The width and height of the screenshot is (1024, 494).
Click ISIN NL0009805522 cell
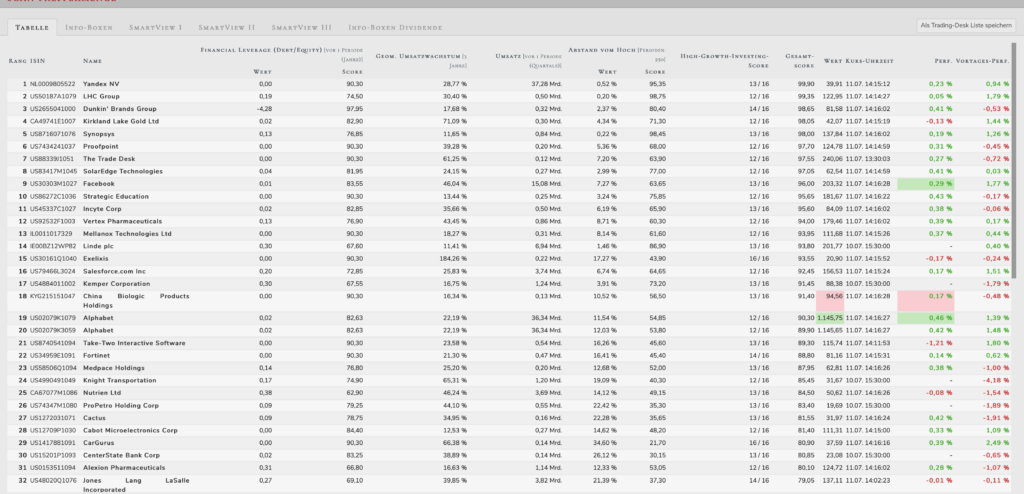click(x=52, y=84)
